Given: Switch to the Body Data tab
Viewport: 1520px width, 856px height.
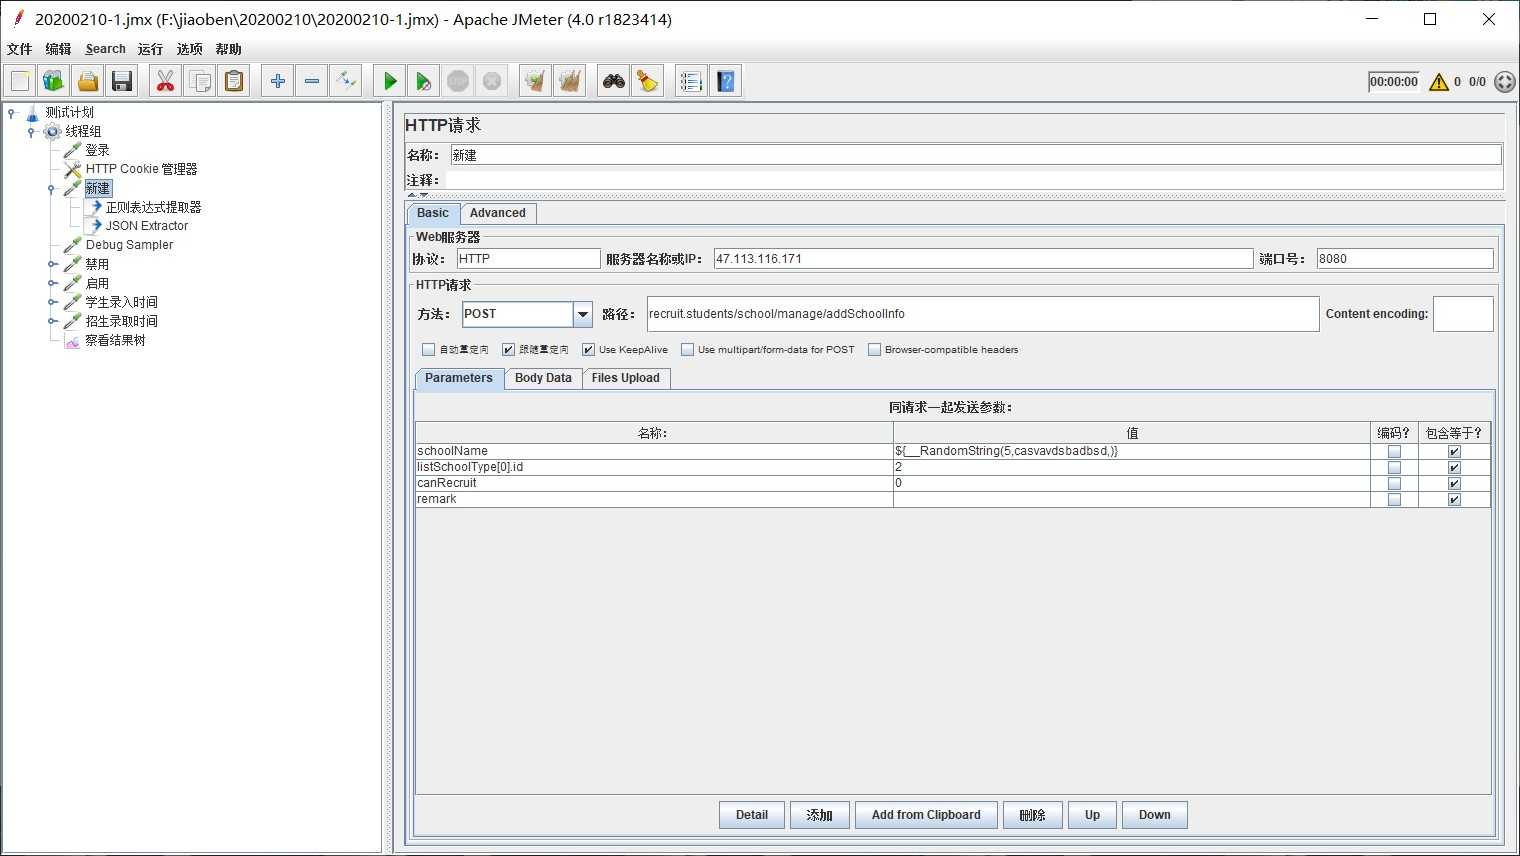Looking at the screenshot, I should point(543,378).
